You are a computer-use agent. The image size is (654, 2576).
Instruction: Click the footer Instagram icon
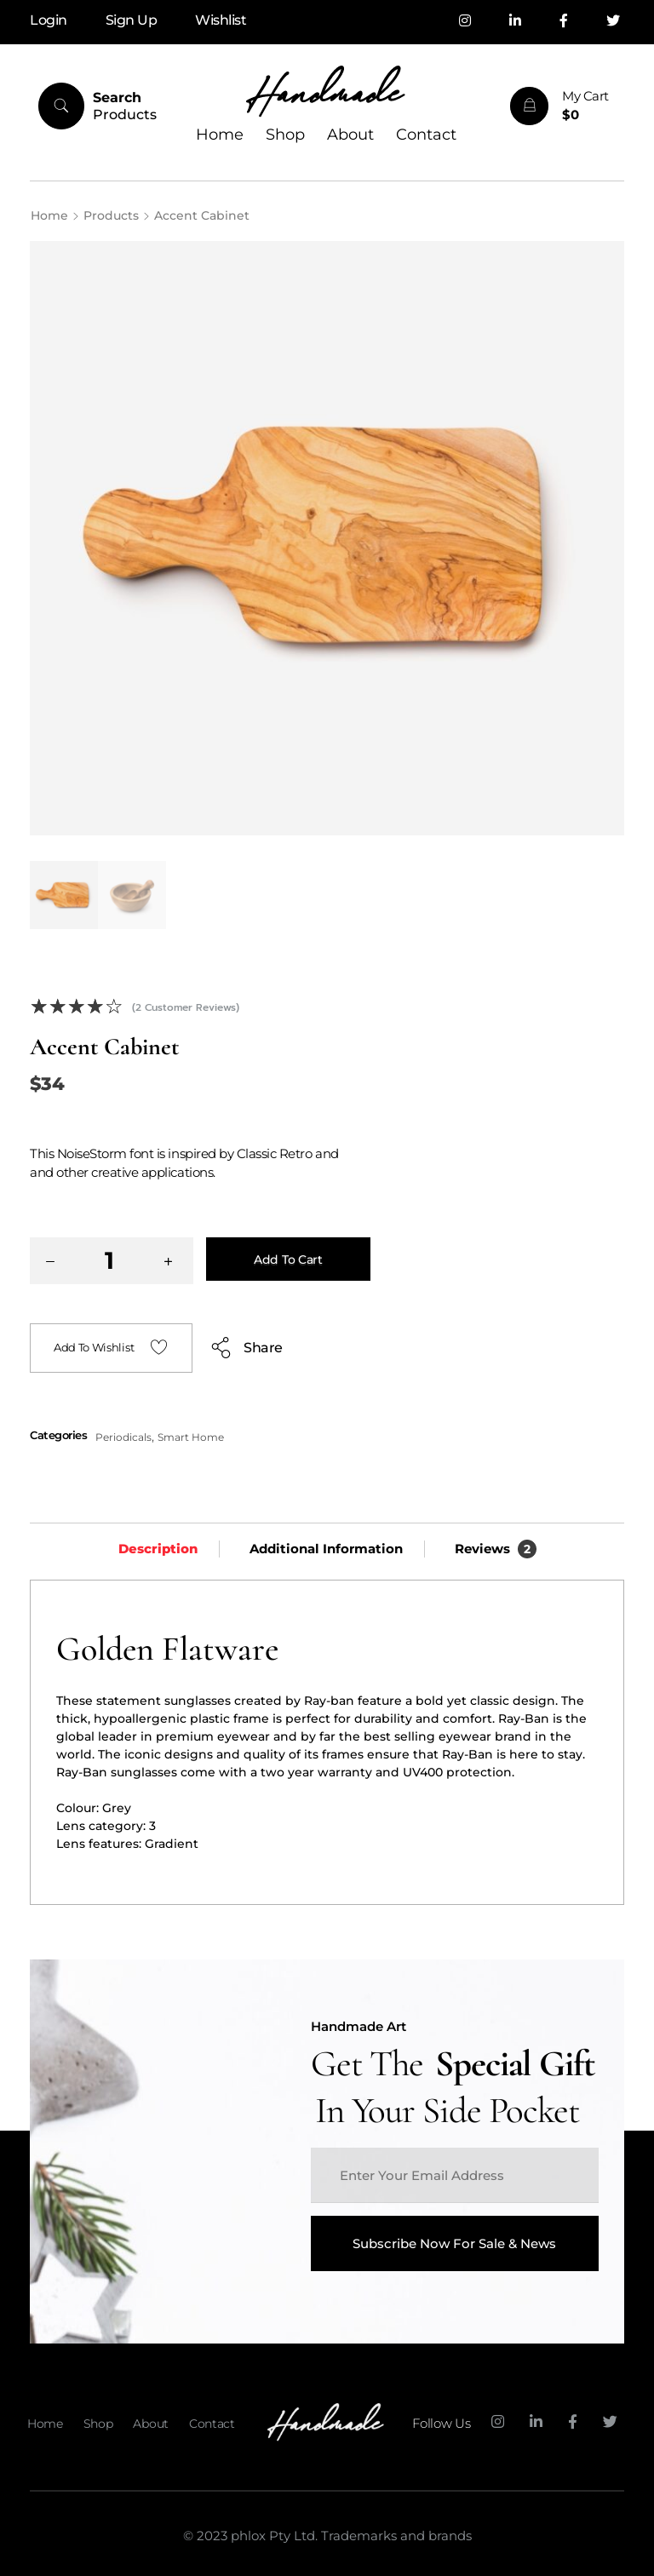[x=498, y=2421]
